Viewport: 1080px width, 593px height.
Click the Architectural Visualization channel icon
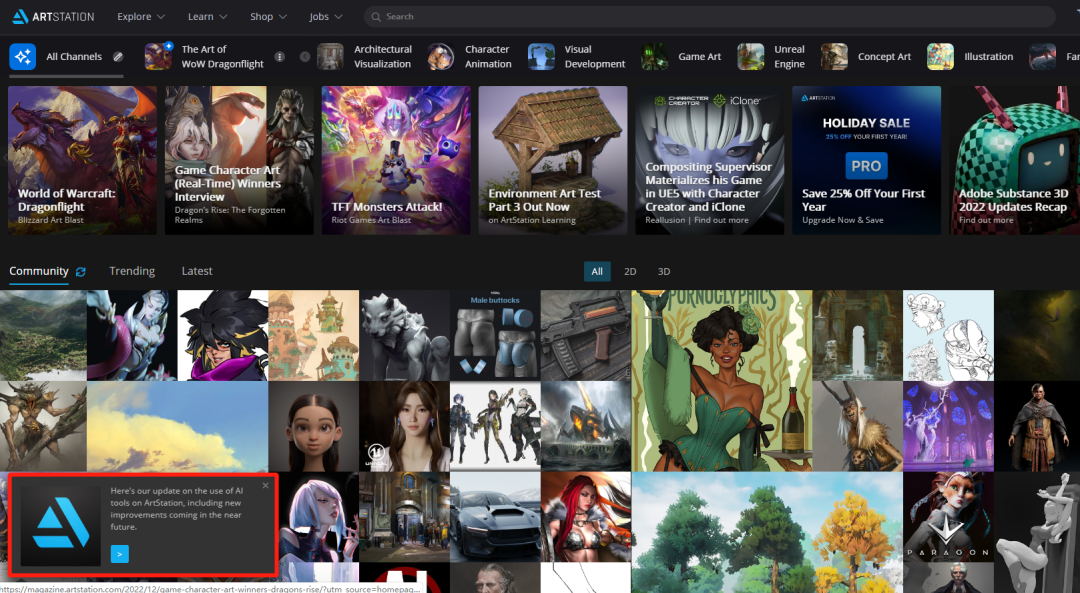[x=330, y=56]
